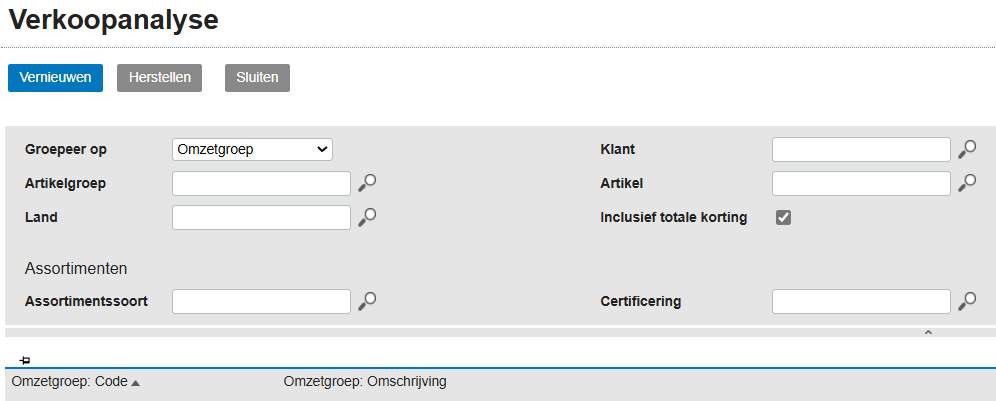Click the Sluiten button
Viewport: 996px width, 401px height.
257,77
